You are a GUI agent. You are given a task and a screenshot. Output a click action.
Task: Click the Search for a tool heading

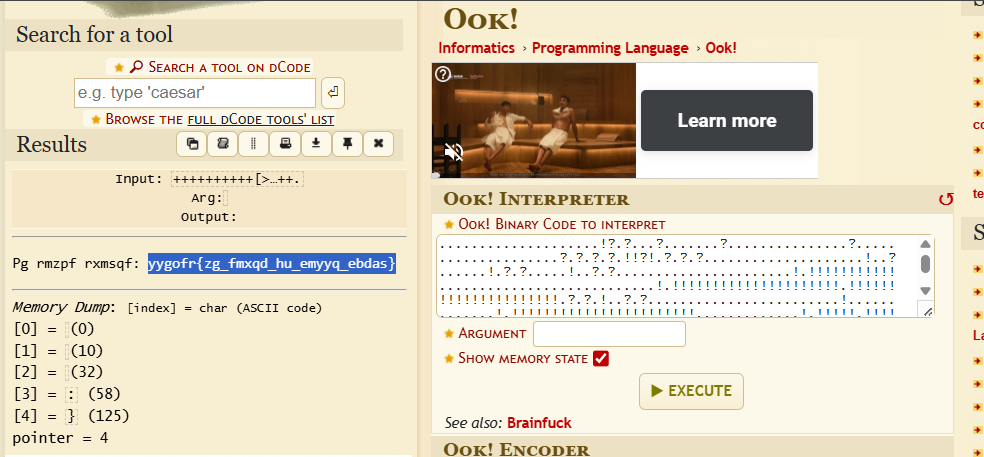coord(94,35)
